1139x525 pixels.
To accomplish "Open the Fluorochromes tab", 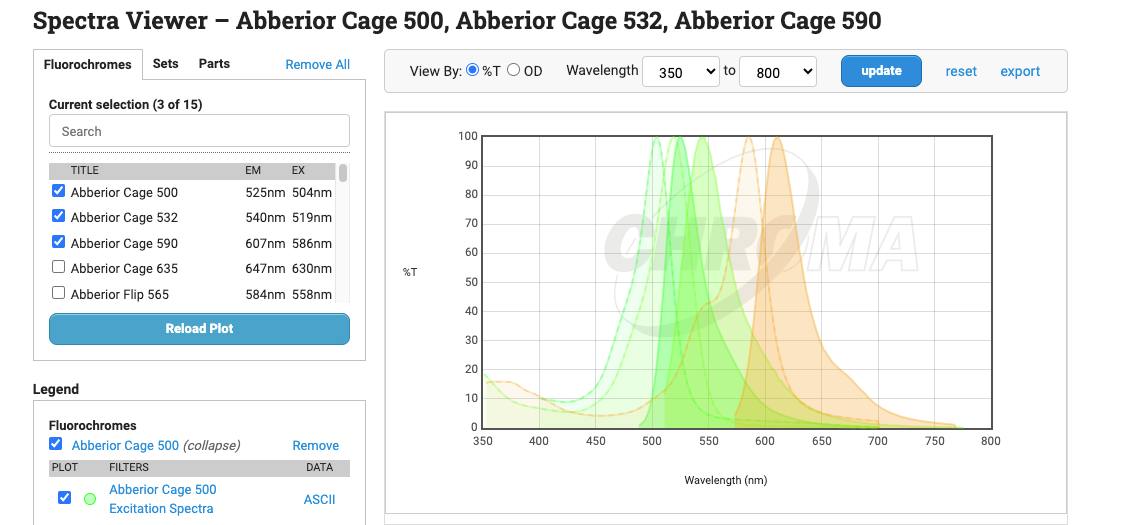I will [x=87, y=64].
